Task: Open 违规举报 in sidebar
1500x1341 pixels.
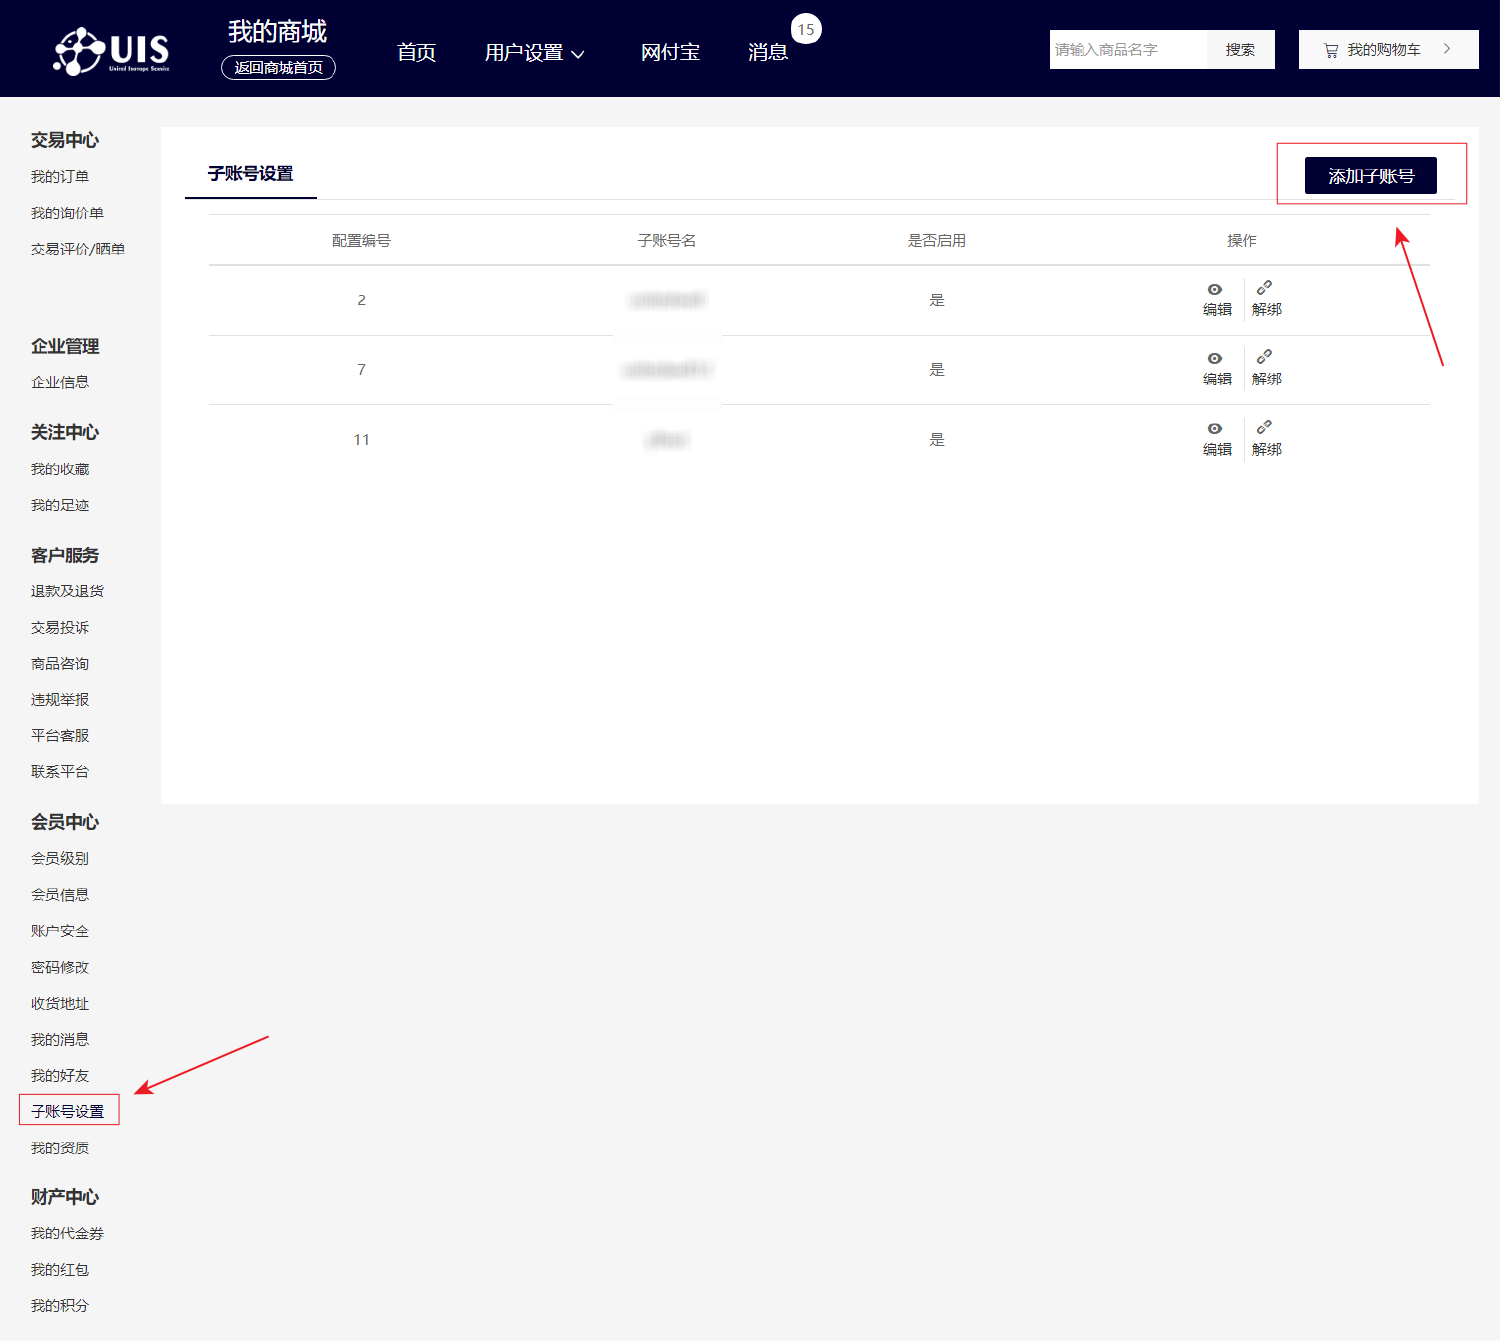Action: (60, 699)
